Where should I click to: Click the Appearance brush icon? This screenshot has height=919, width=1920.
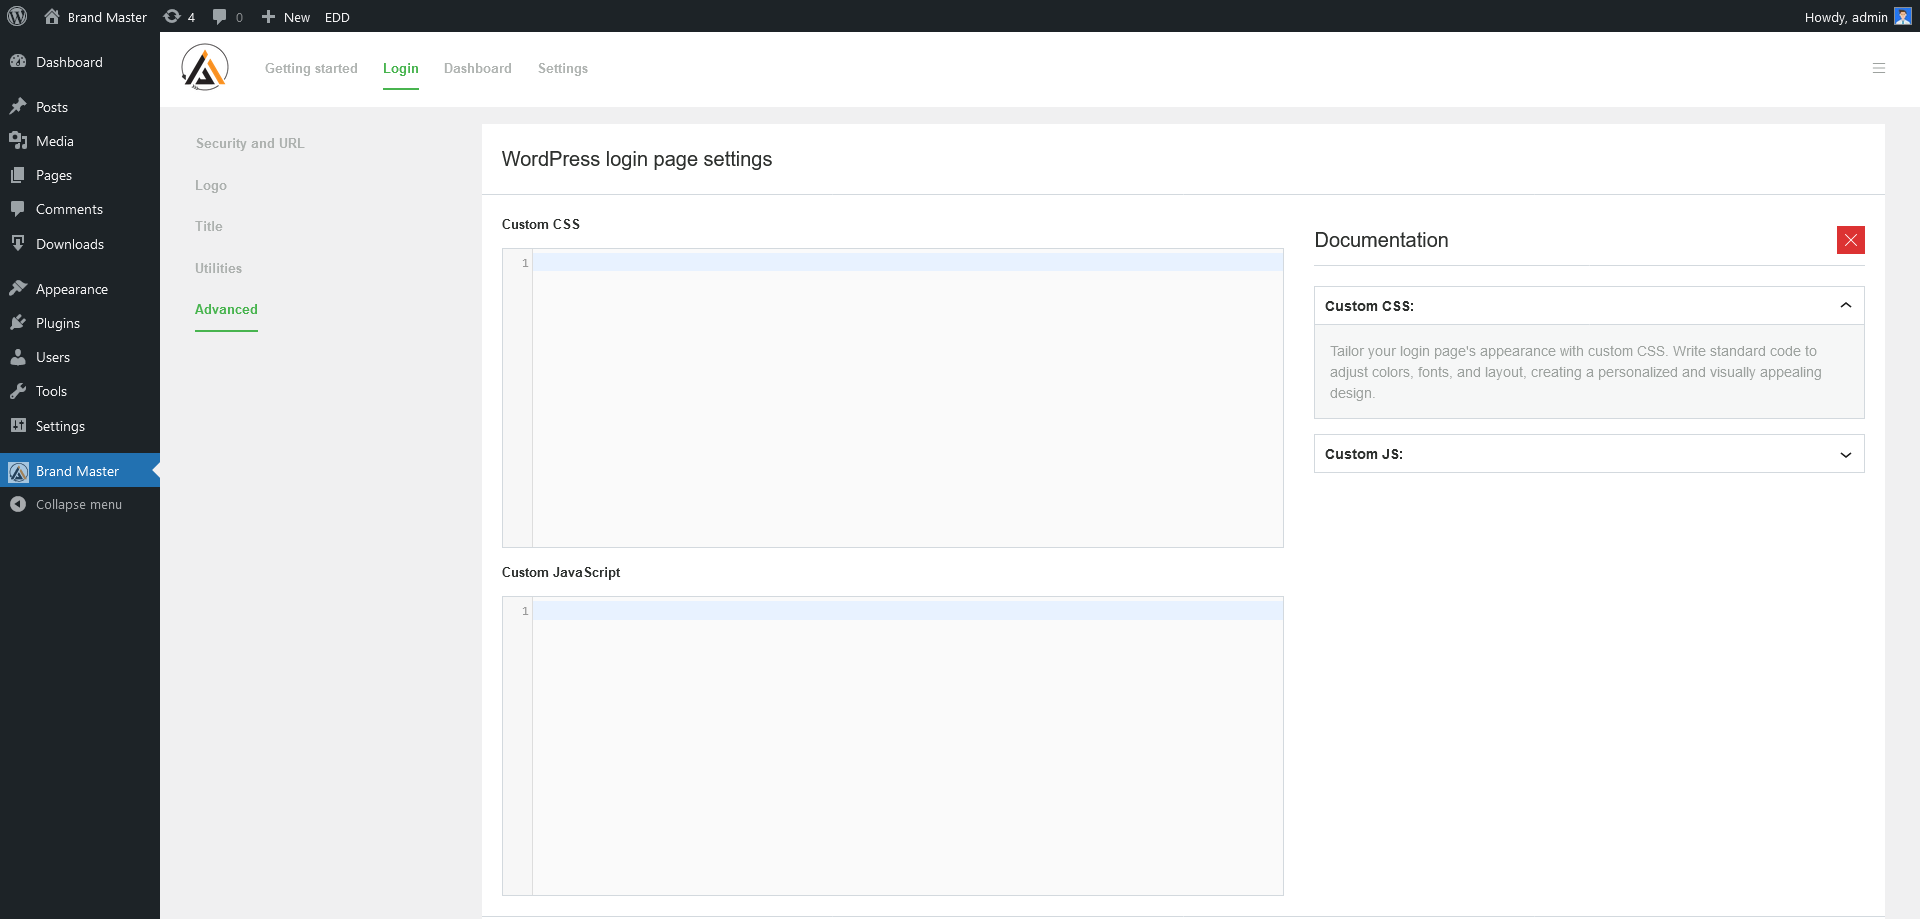coord(19,288)
